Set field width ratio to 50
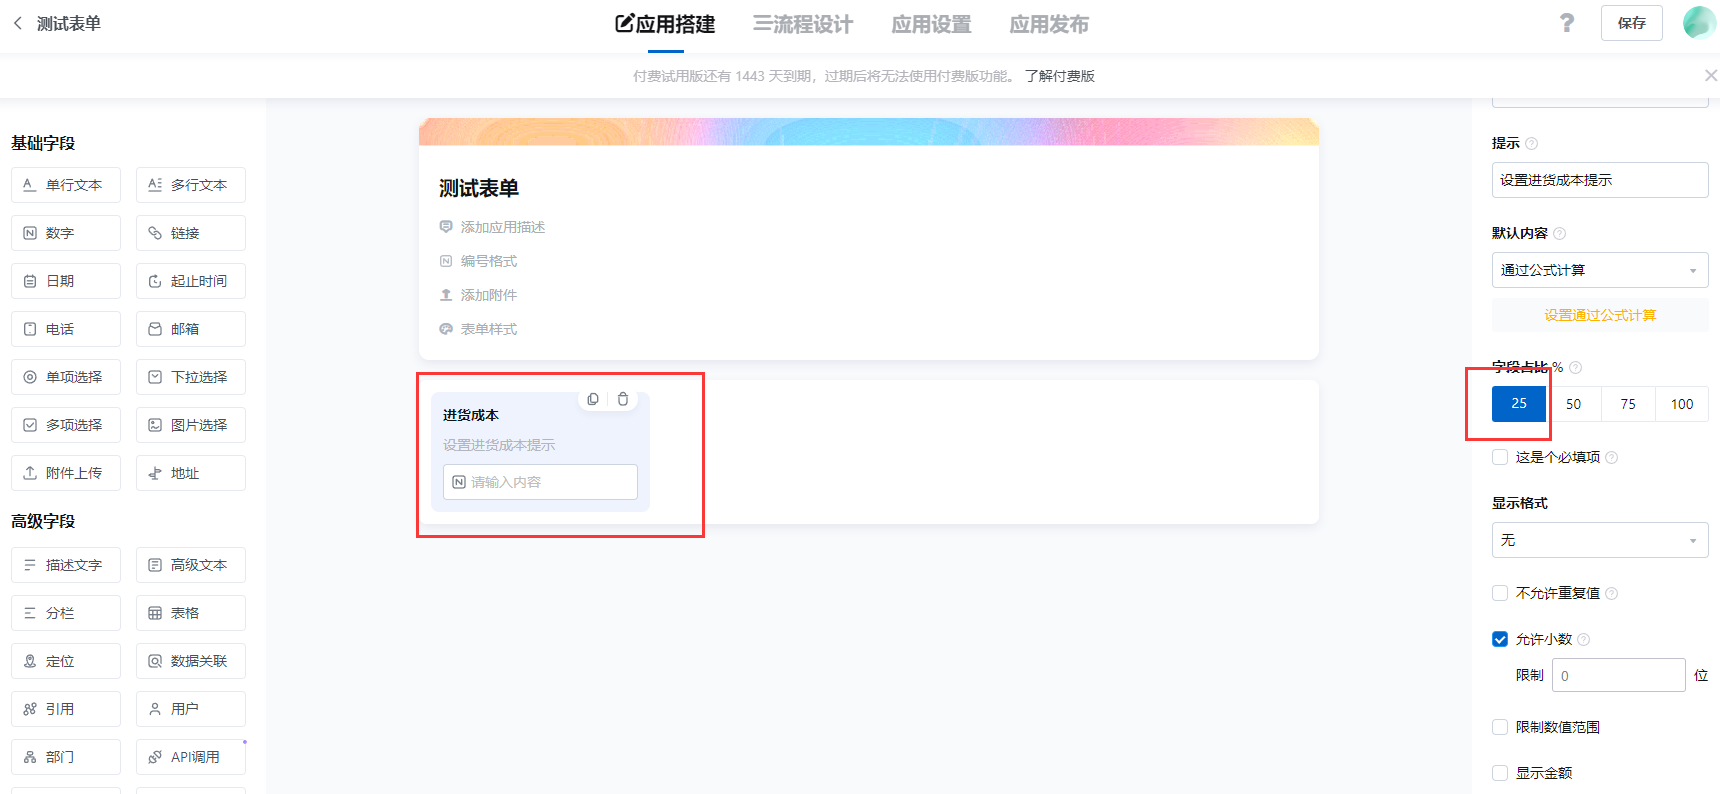 1573,404
